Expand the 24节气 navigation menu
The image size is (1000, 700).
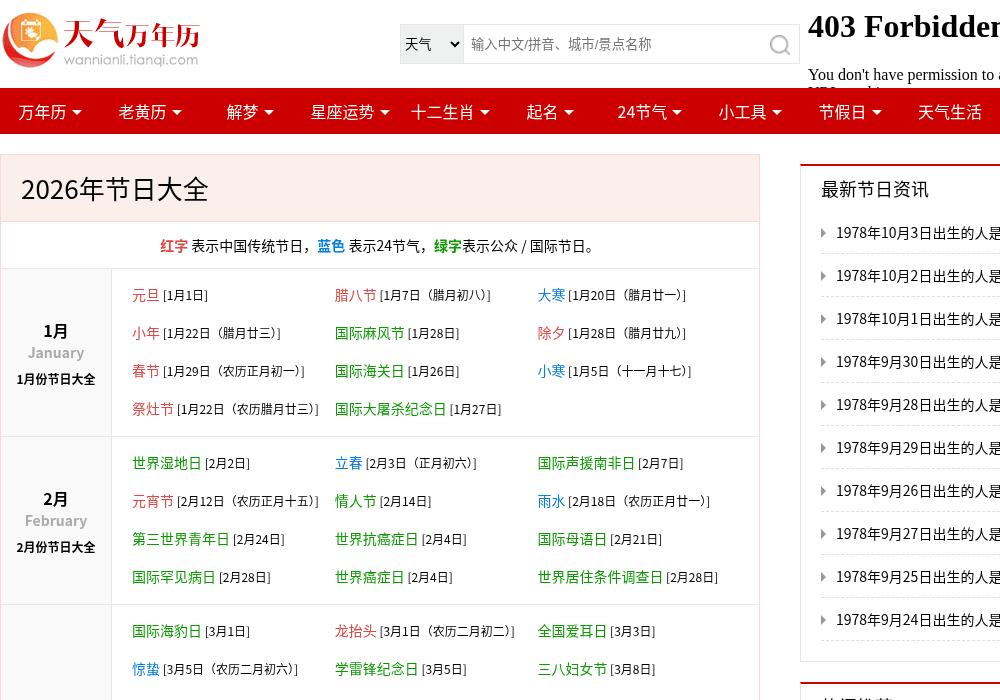tap(649, 112)
